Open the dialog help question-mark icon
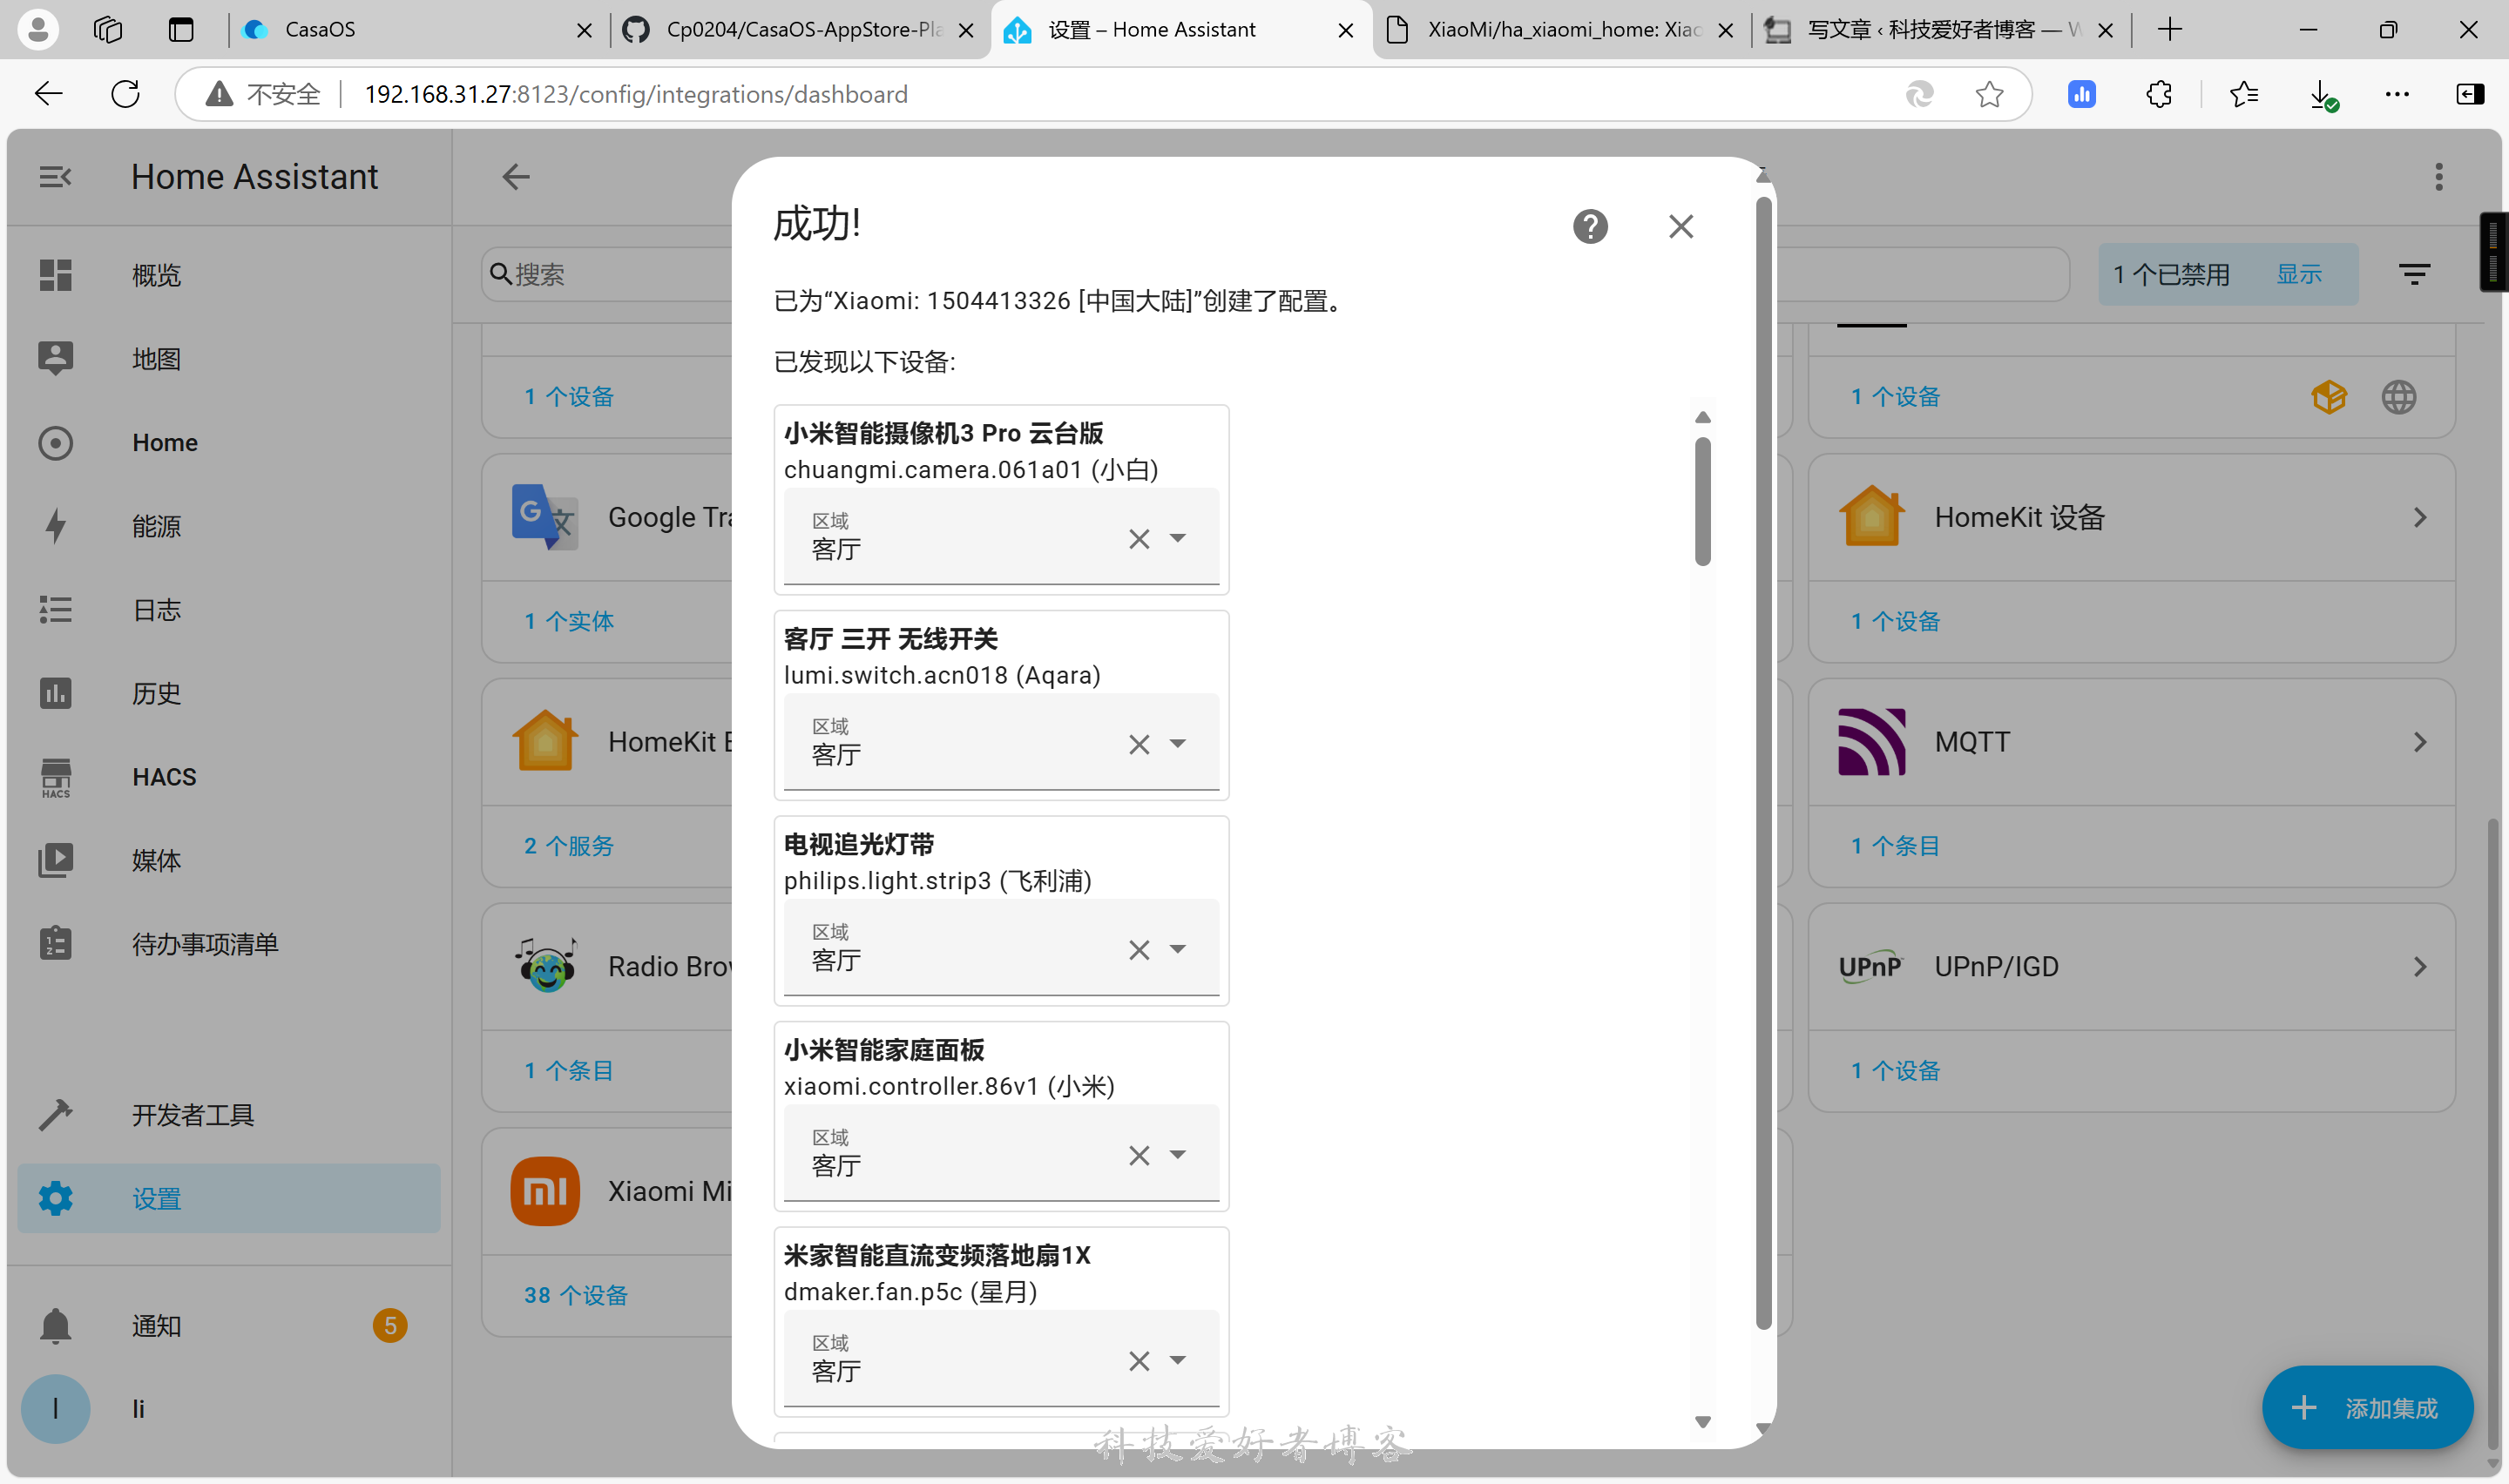 (x=1590, y=226)
